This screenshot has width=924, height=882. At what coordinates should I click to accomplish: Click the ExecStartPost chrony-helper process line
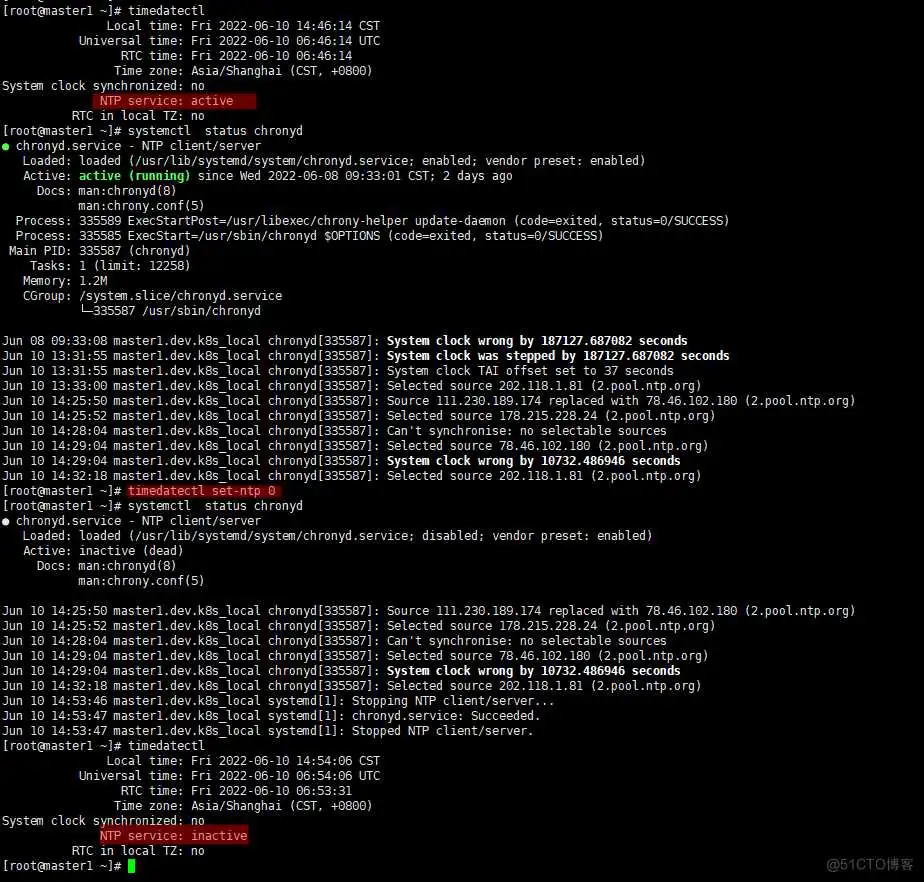point(372,221)
